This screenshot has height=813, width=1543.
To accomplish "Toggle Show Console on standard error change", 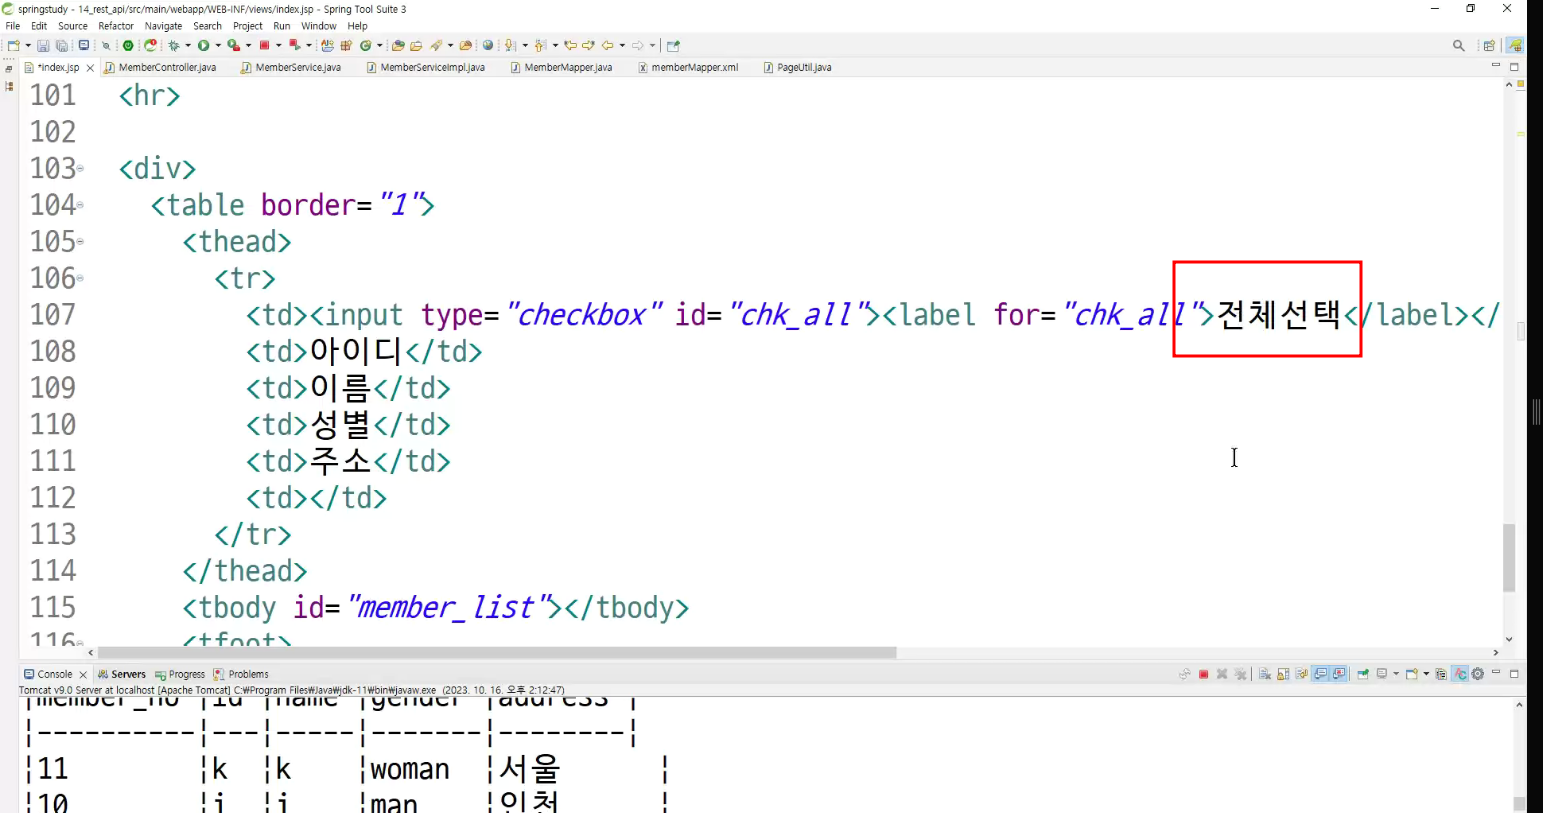I will click(1338, 675).
